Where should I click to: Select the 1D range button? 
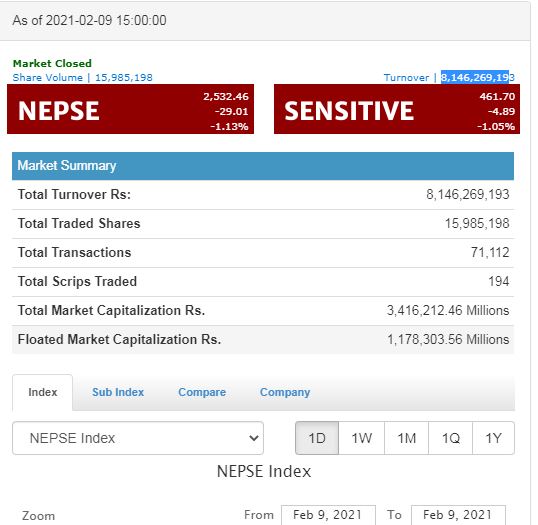[317, 438]
